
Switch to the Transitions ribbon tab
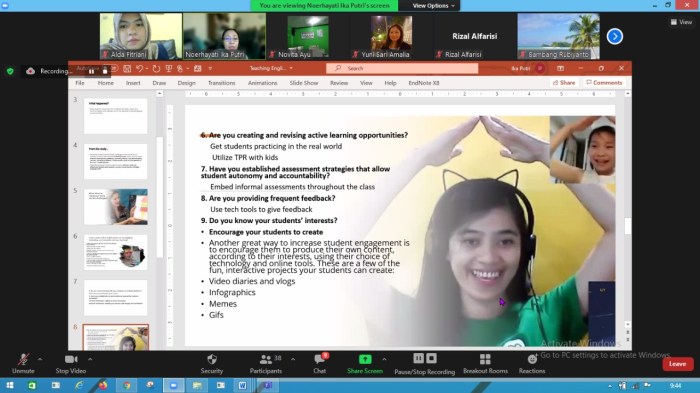click(221, 83)
